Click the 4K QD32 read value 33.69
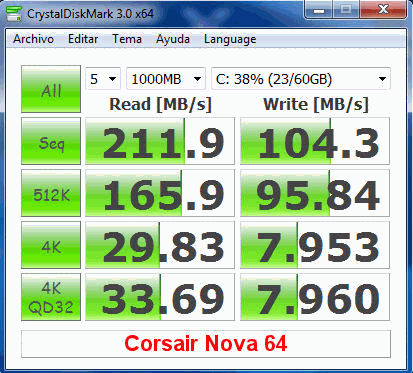 pyautogui.click(x=160, y=297)
